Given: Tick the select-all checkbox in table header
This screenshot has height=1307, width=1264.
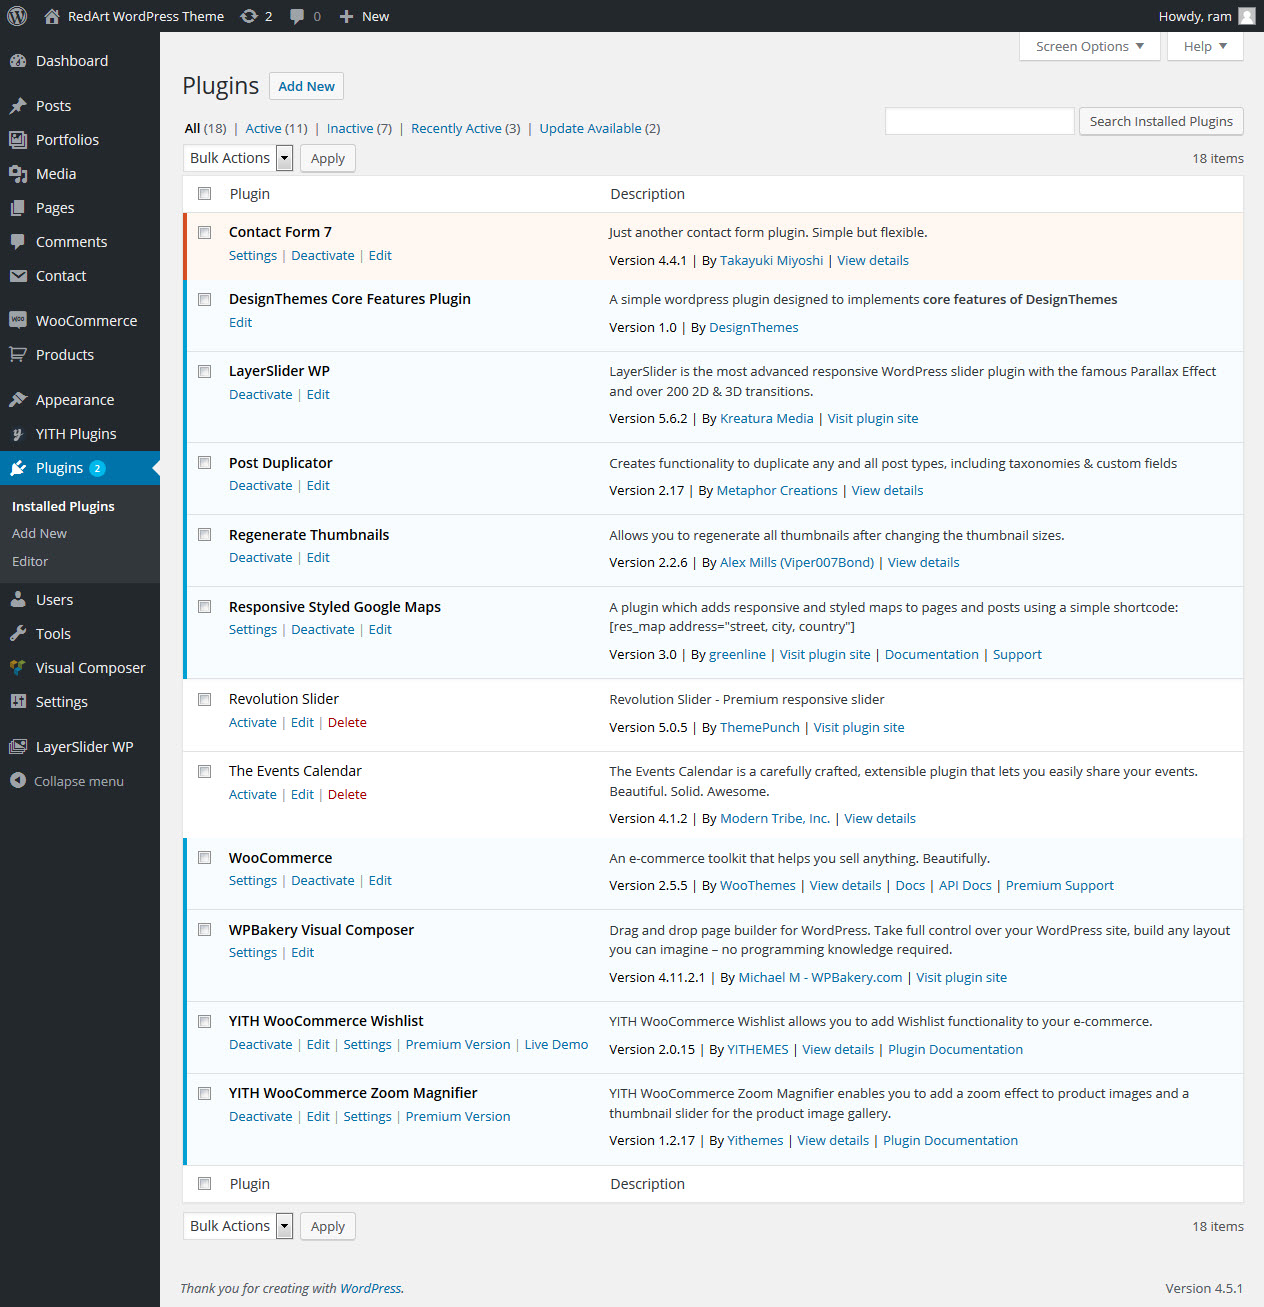Looking at the screenshot, I should click(x=205, y=194).
